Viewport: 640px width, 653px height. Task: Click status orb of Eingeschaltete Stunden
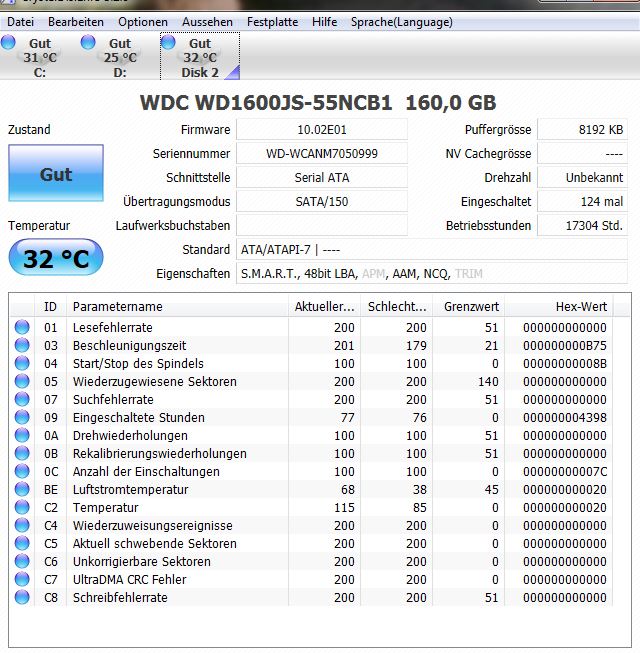pos(22,417)
